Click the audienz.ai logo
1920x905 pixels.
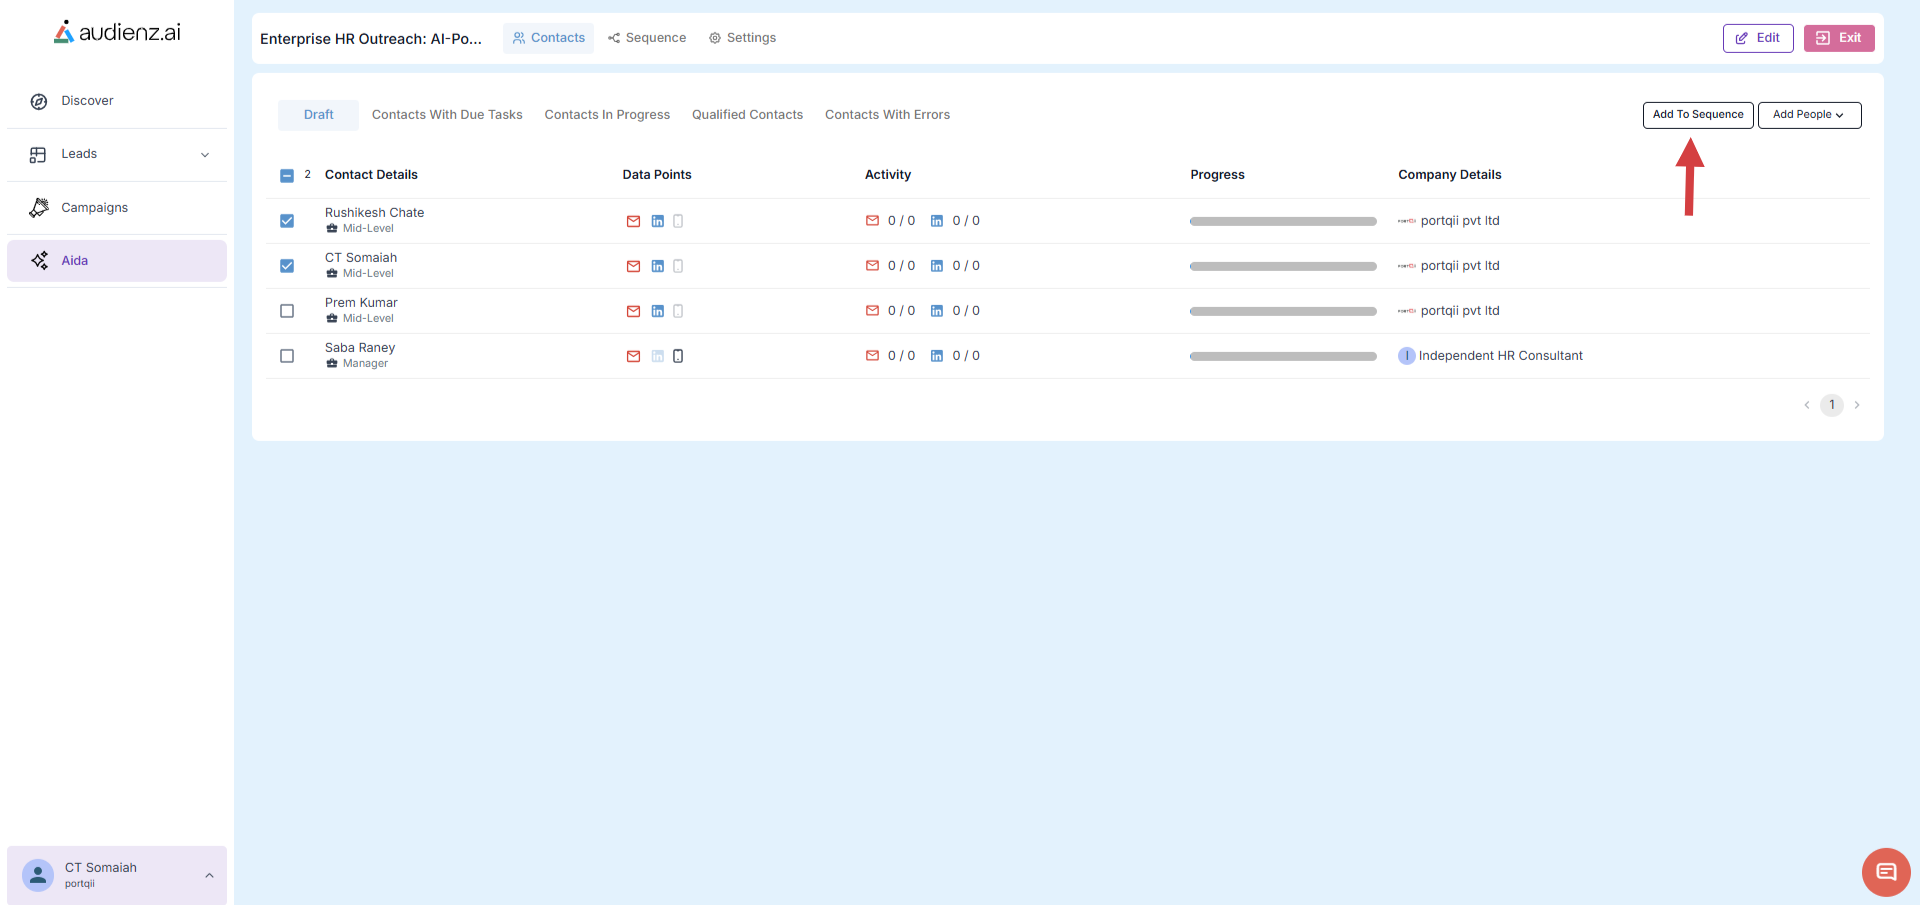click(117, 32)
